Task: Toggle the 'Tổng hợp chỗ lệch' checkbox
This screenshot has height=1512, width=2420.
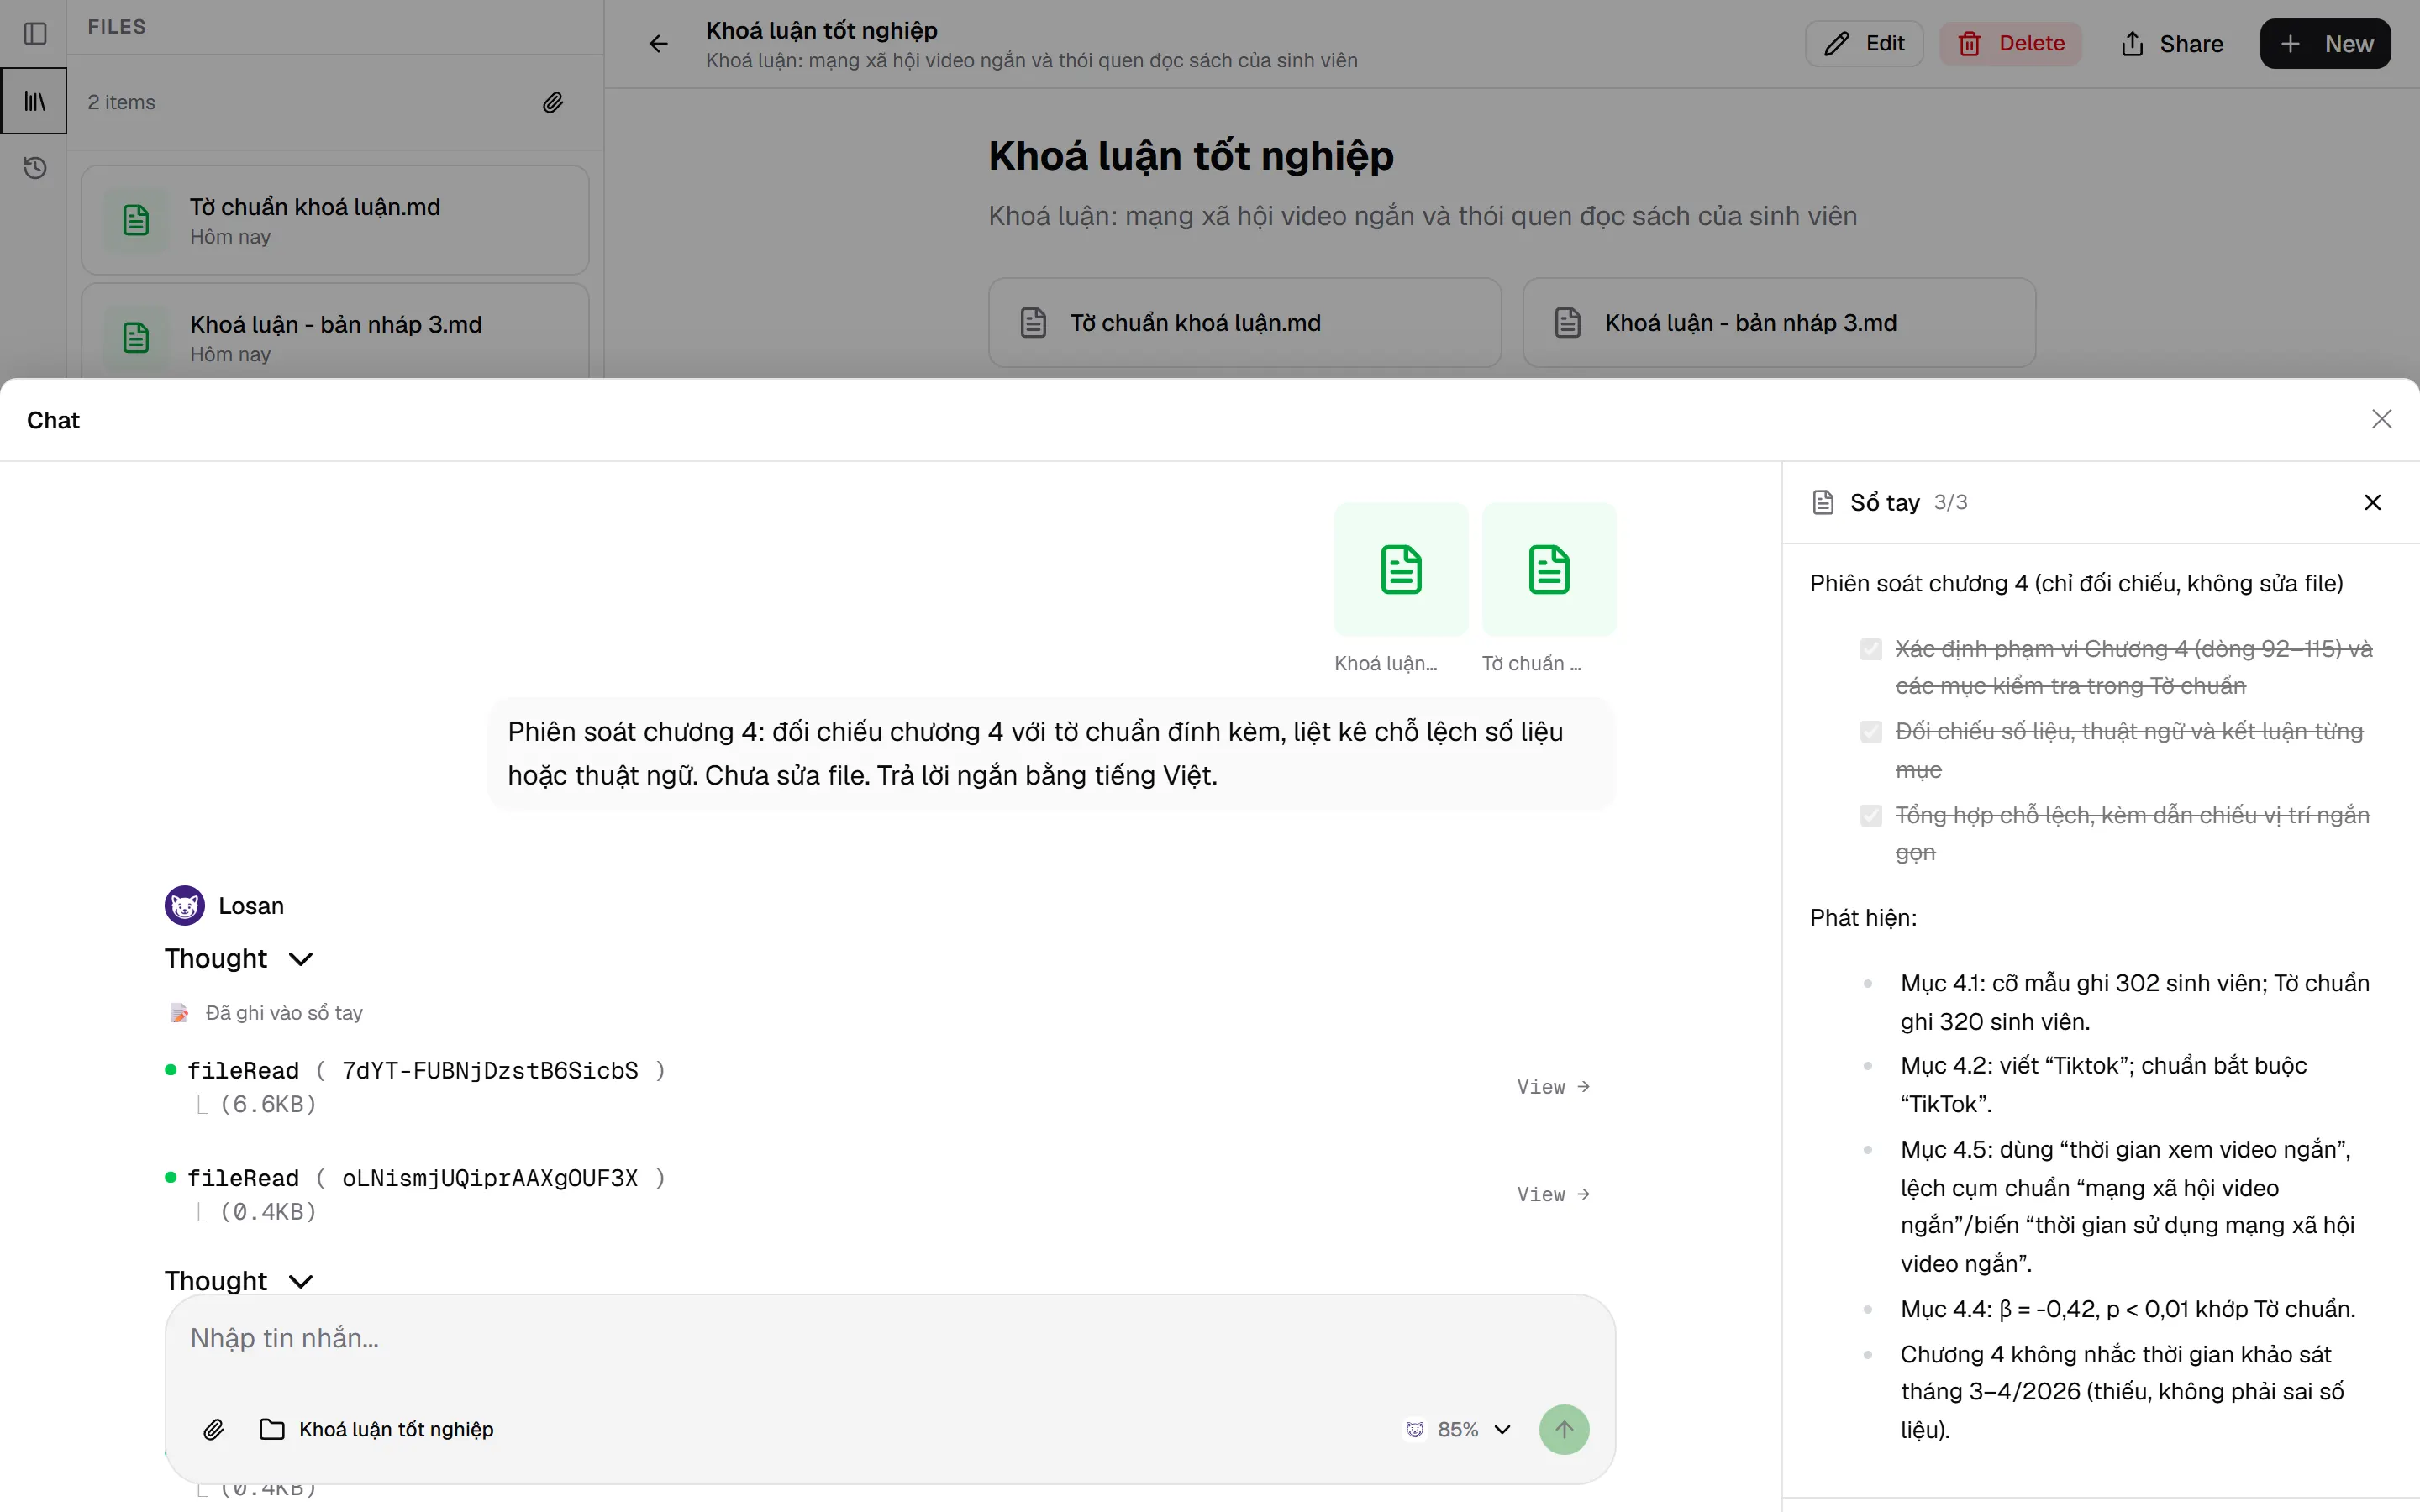Action: coord(1870,816)
